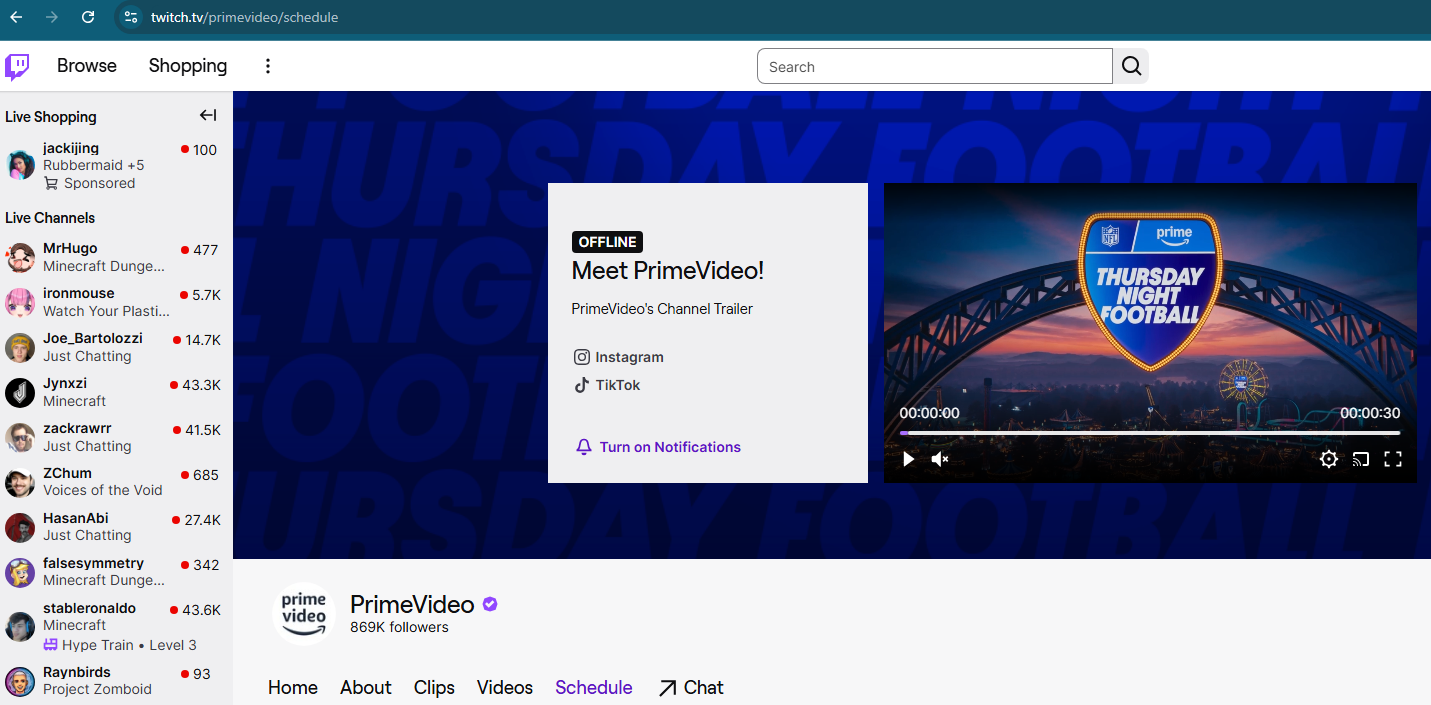Click ironmouse's 5.7K viewer count
The height and width of the screenshot is (705, 1431).
click(206, 295)
